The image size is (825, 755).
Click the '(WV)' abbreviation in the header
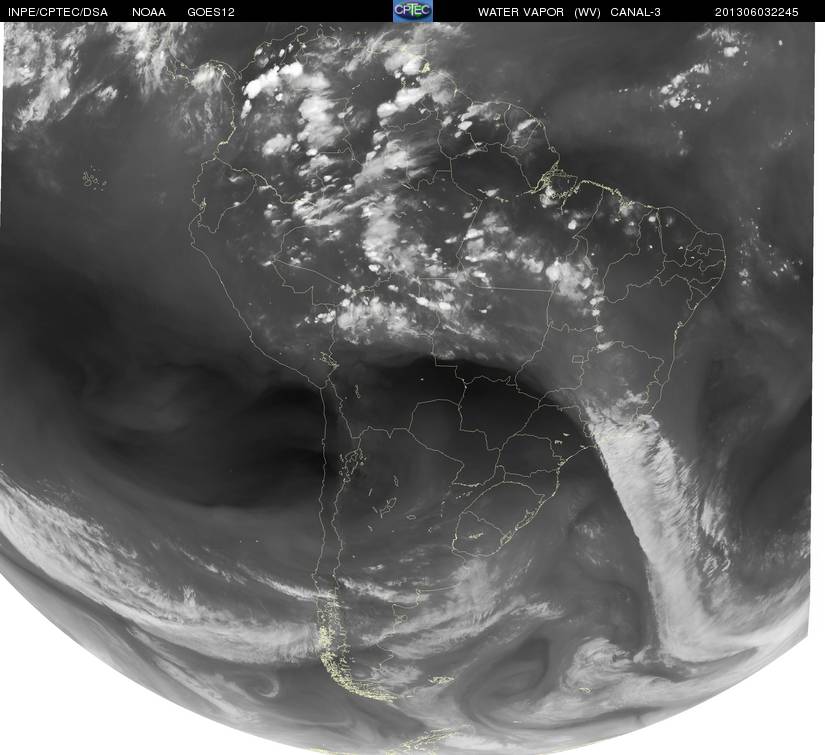[587, 12]
